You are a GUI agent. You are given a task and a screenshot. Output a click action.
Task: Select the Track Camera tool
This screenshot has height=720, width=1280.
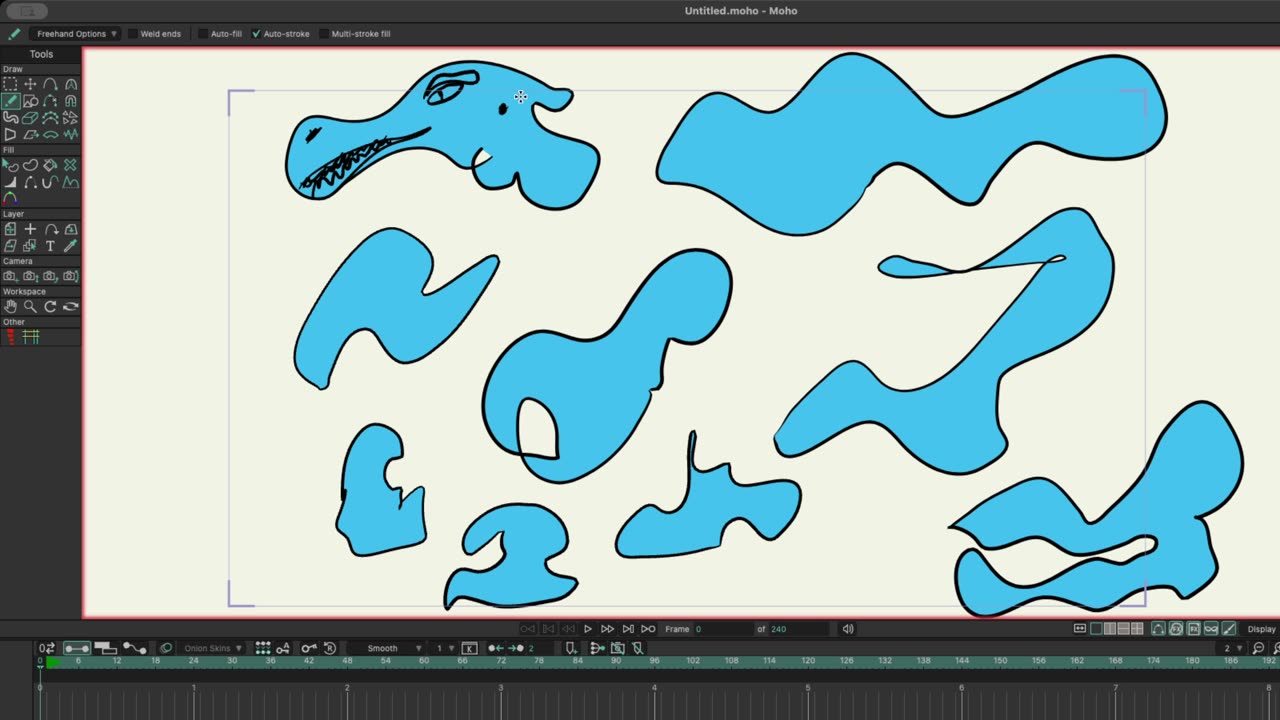[10, 276]
